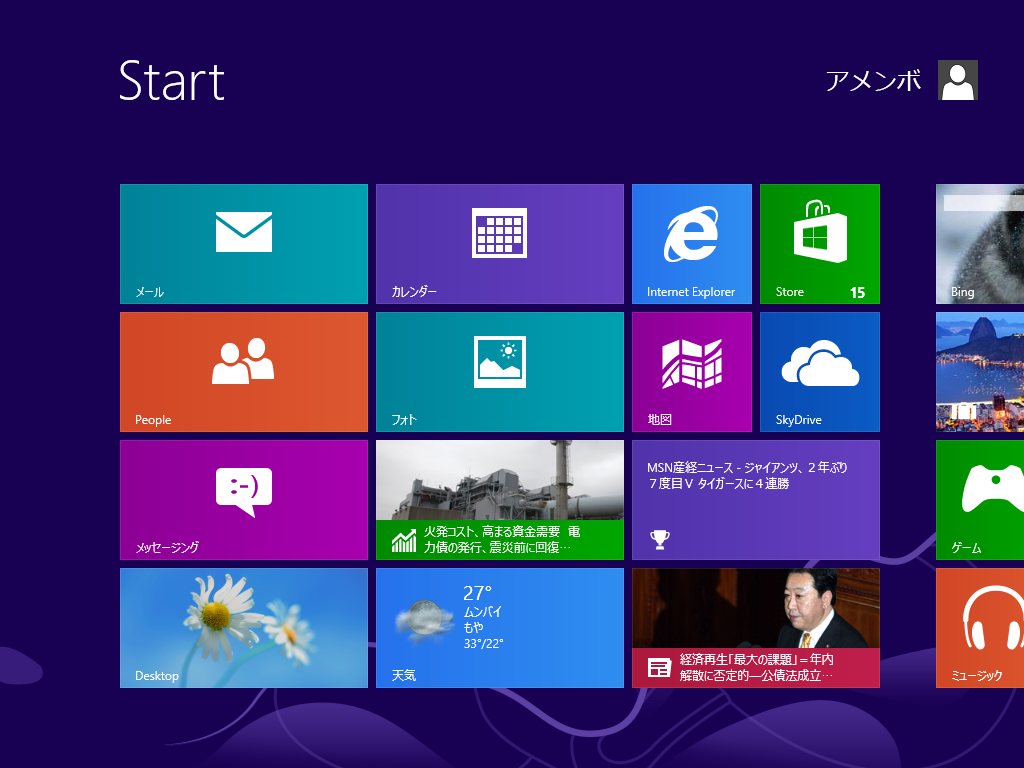The image size is (1024, 768).
Task: Open the Rio cityscape travel tile
Action: pos(980,372)
